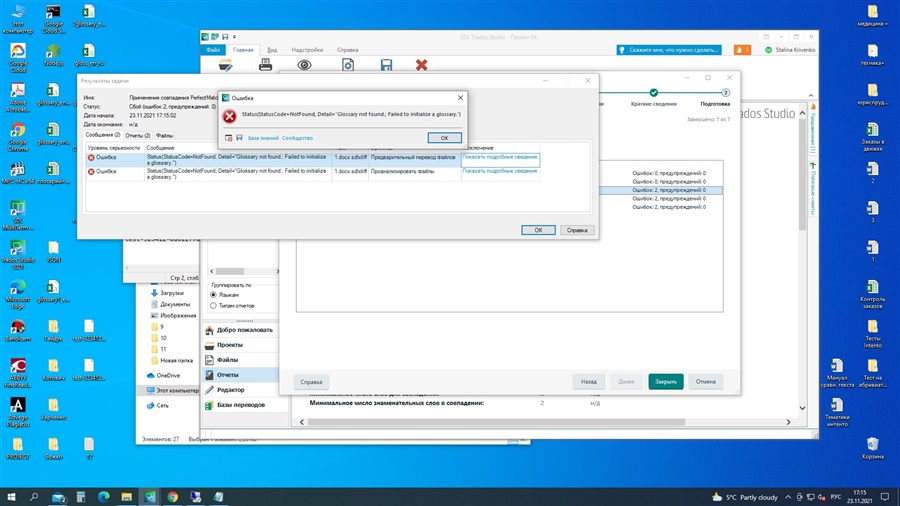Open the Редактор view in navigation pane
Screen dimensions: 900x506
point(239,390)
